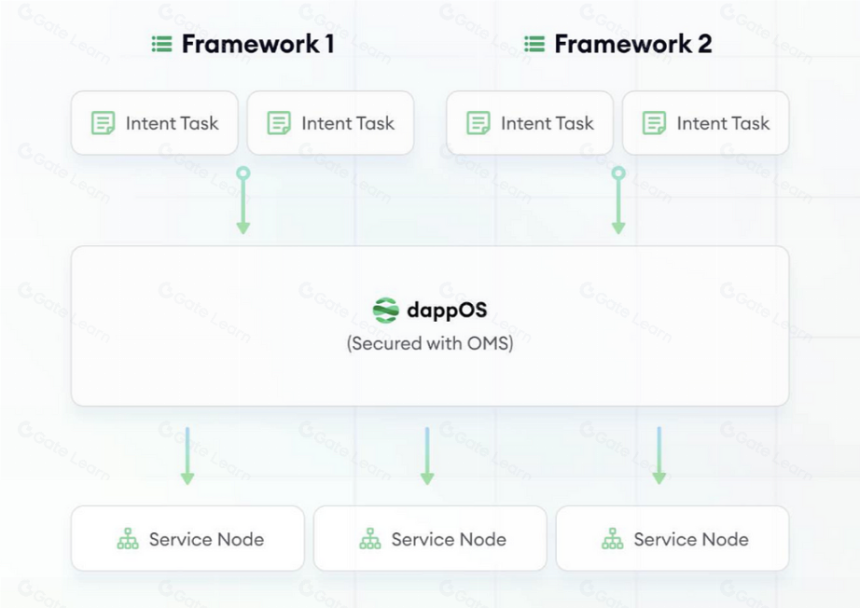Screen dimensions: 860x608
Task: Click the note icon in Framework 1's first Intent Task
Action: click(x=103, y=123)
